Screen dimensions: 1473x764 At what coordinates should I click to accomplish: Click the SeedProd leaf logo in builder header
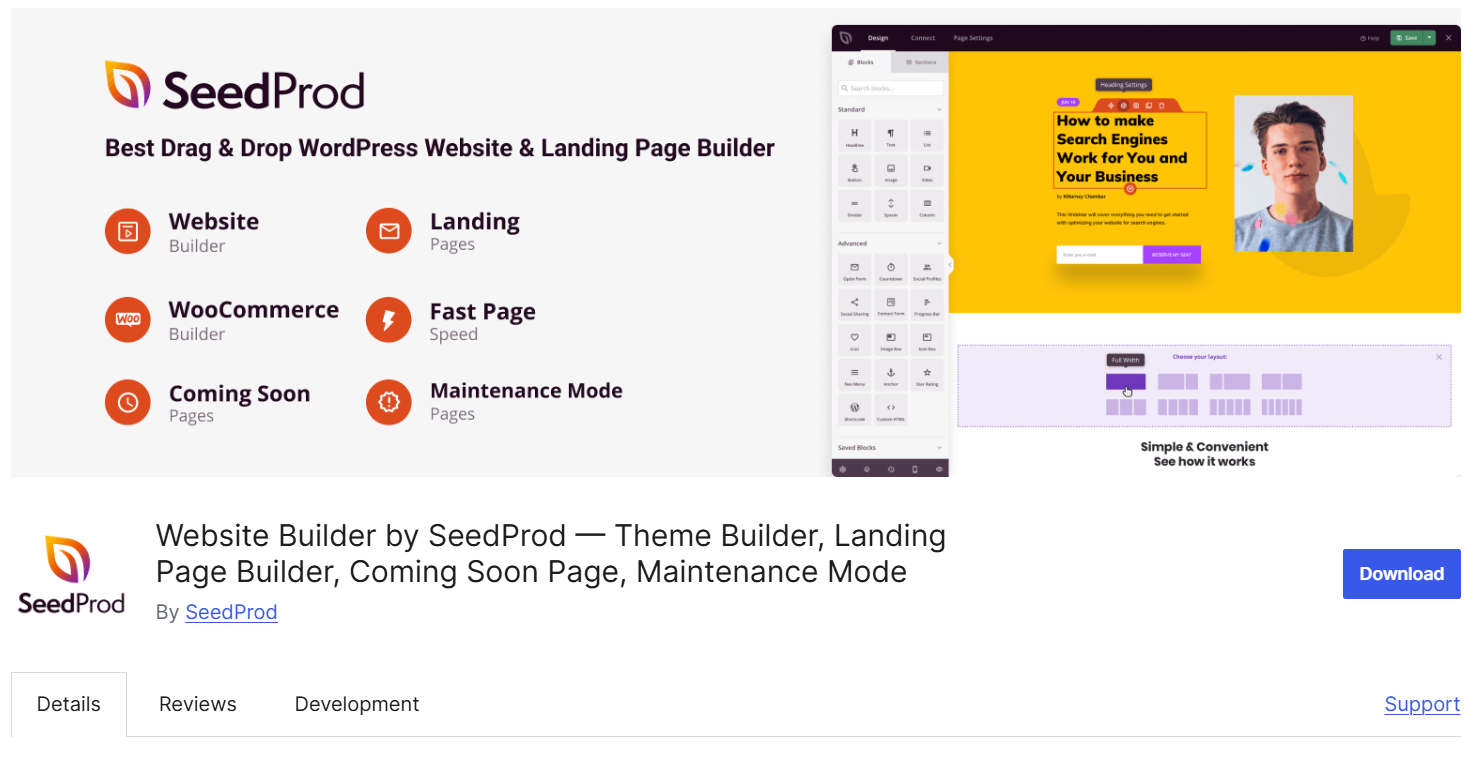[845, 37]
